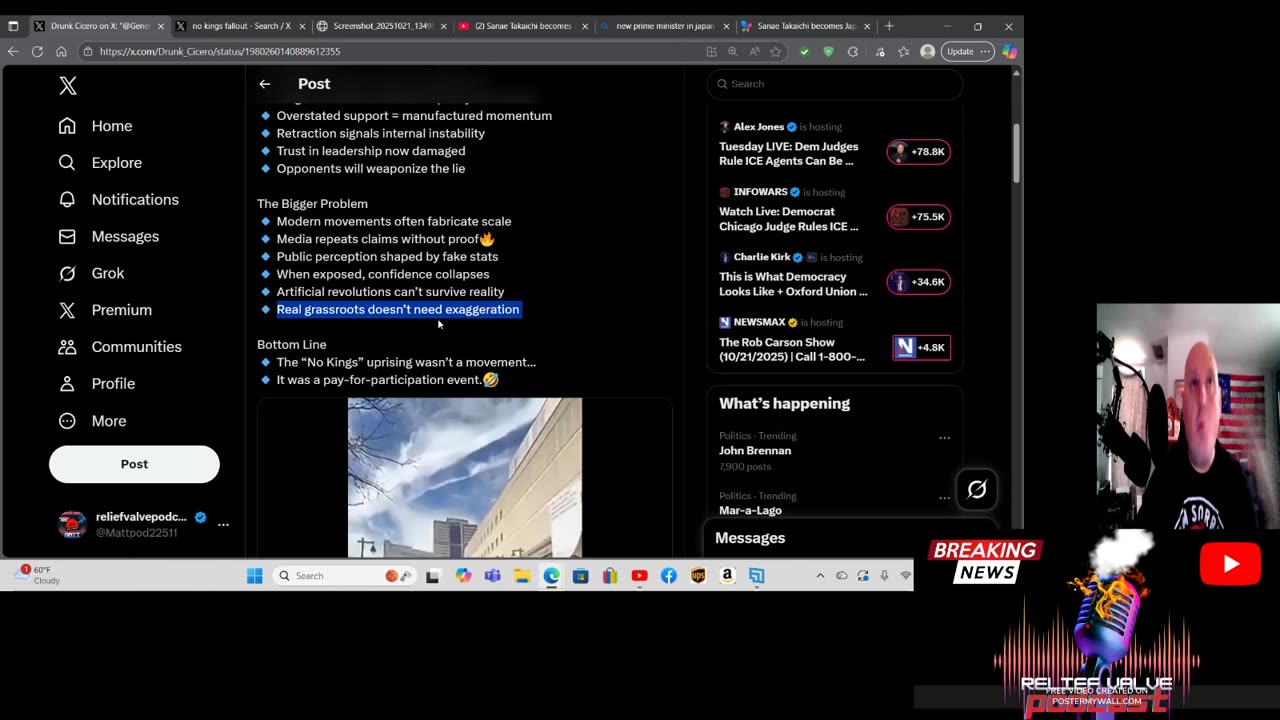Go to browser home page
The height and width of the screenshot is (720, 1280).
[x=61, y=51]
